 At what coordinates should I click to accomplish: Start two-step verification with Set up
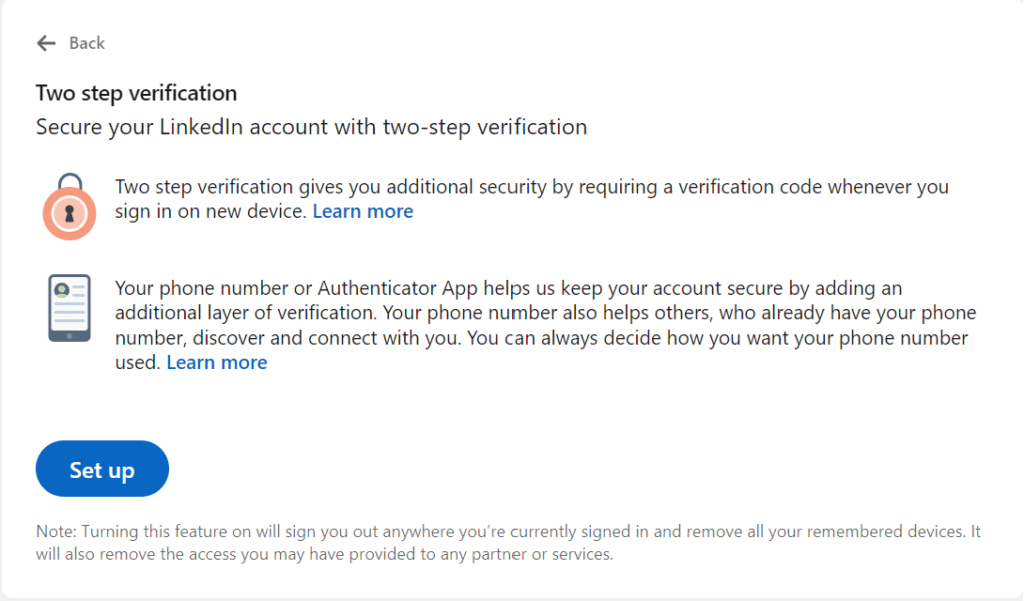coord(103,468)
